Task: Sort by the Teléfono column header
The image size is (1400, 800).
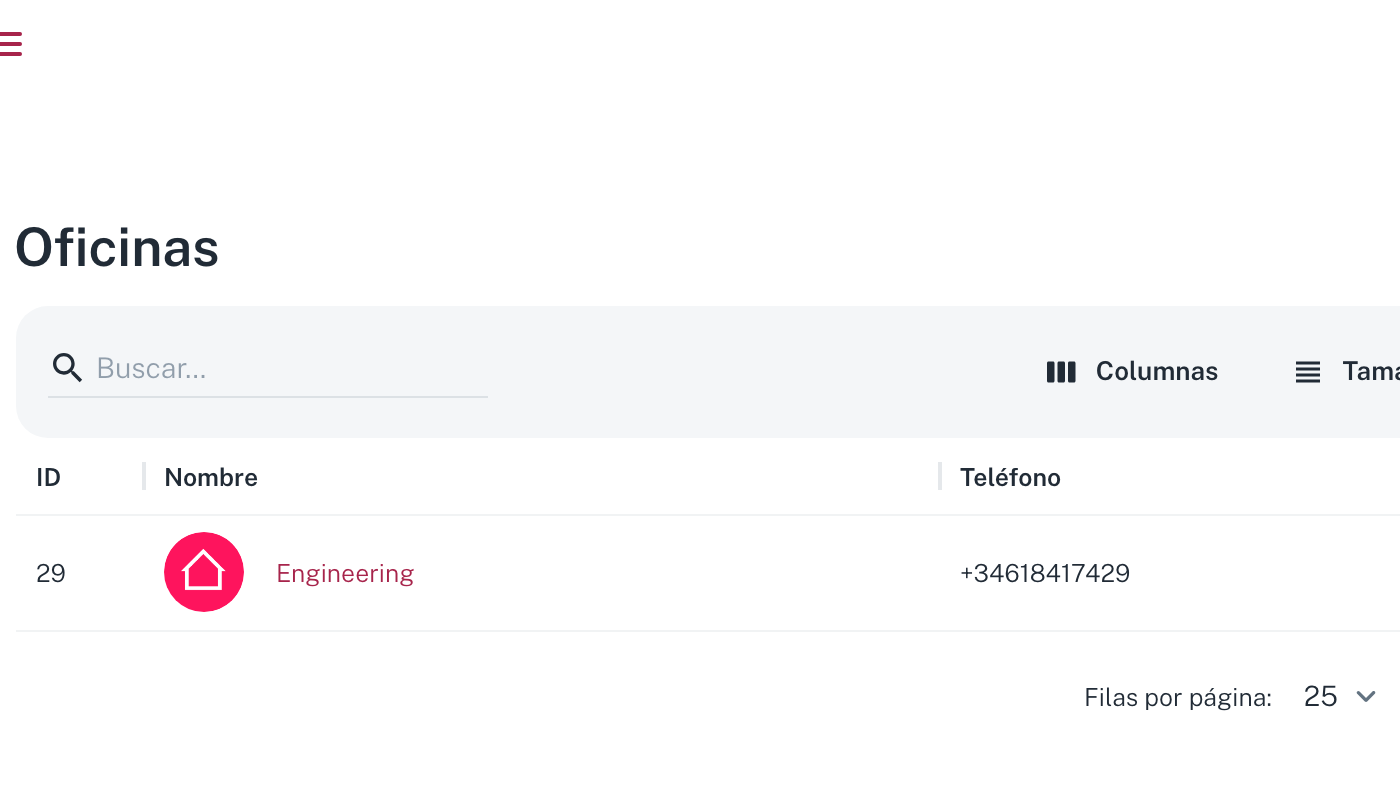Action: (1010, 478)
